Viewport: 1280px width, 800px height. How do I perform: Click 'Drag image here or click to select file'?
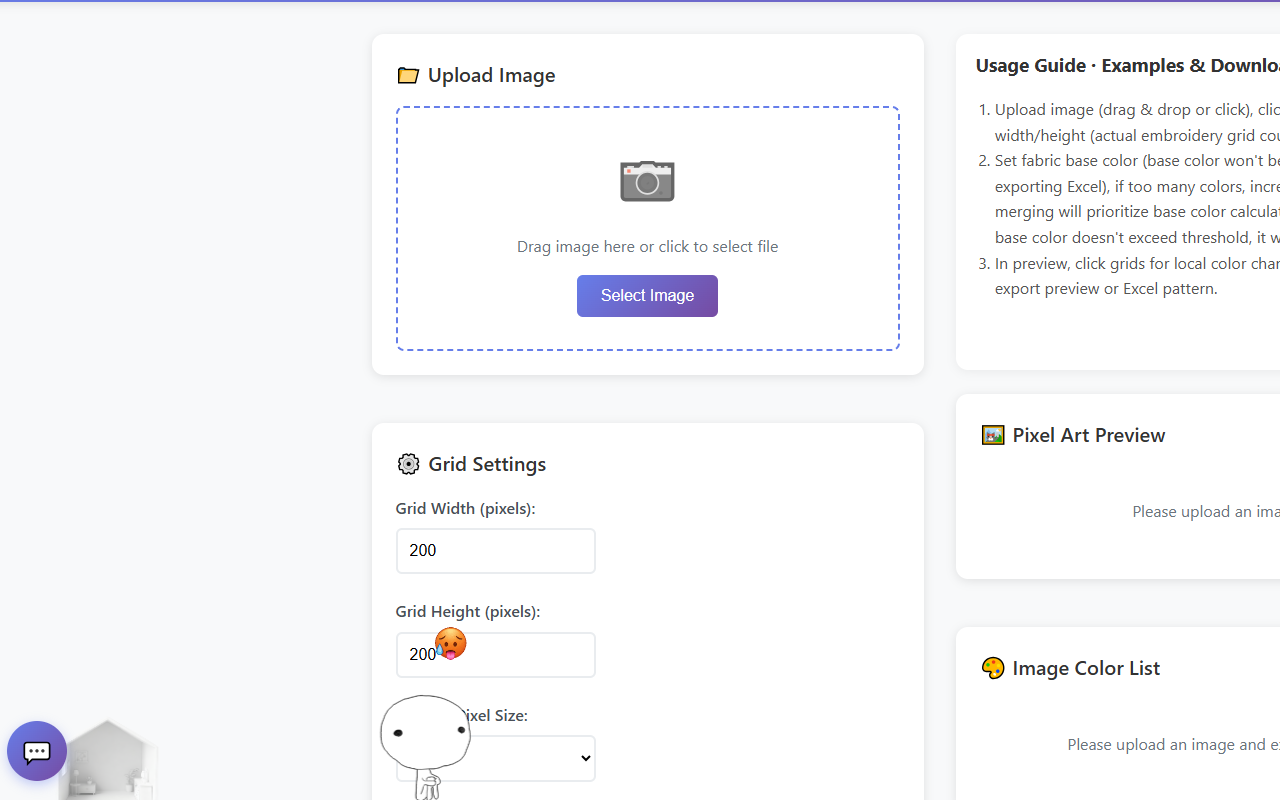coord(647,246)
